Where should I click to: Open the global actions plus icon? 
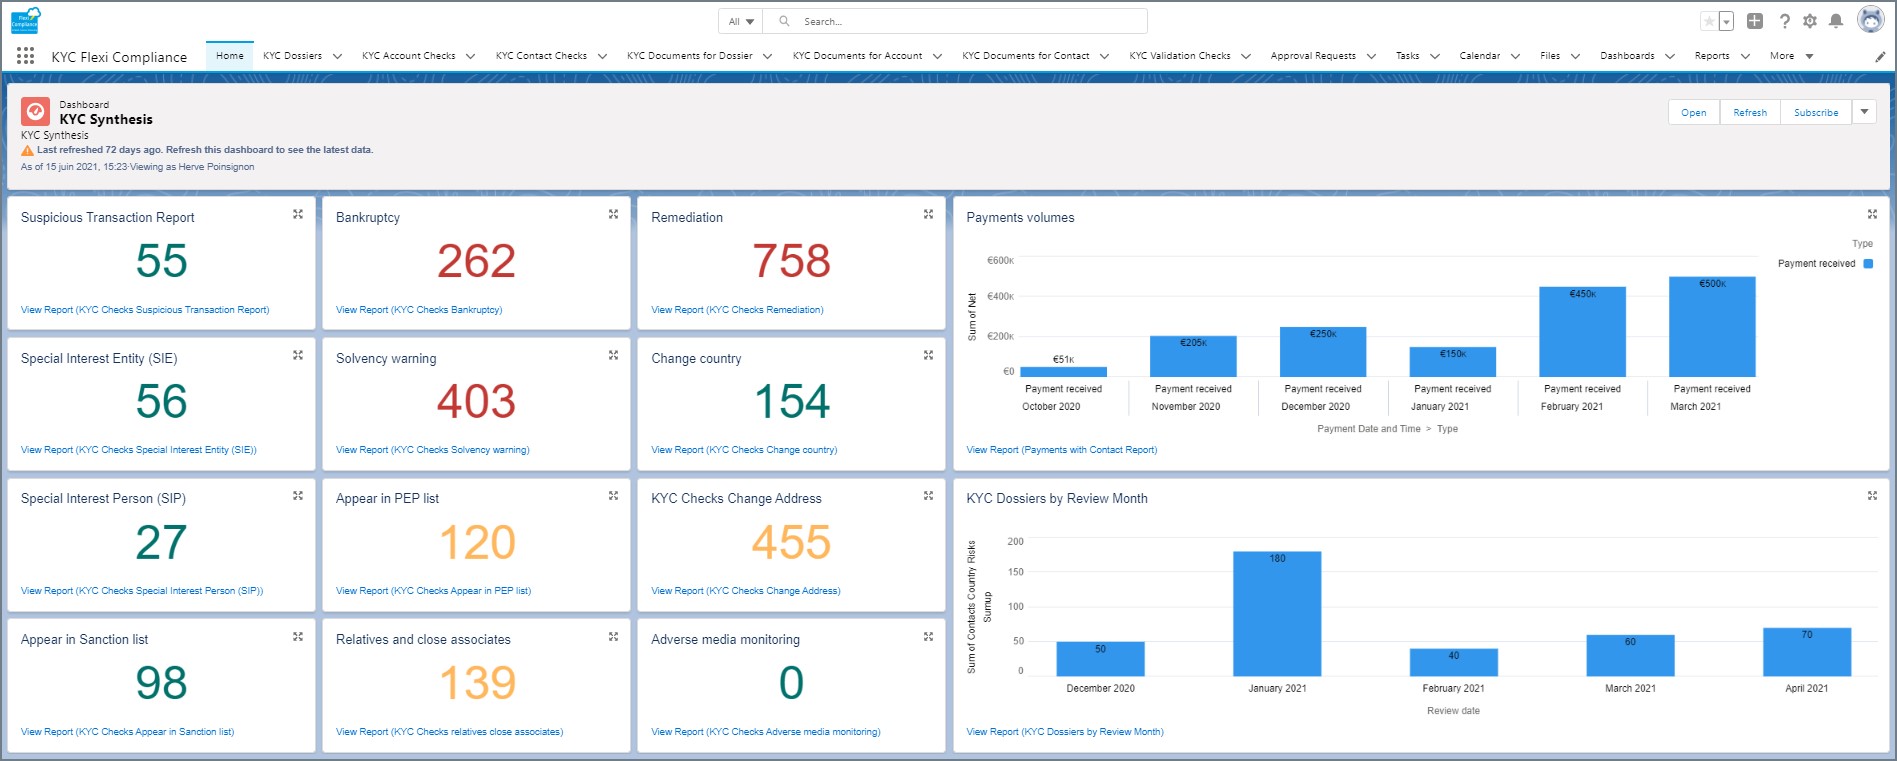(1755, 21)
